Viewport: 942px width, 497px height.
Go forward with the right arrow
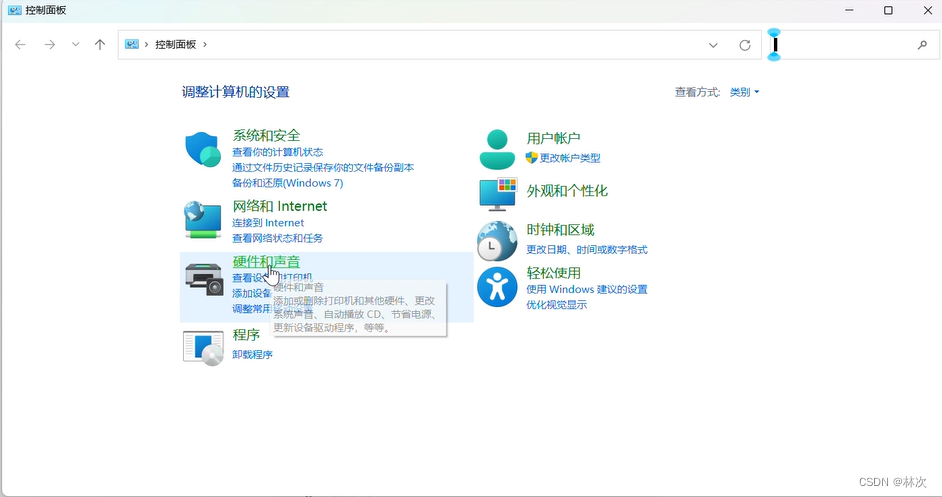pos(50,44)
